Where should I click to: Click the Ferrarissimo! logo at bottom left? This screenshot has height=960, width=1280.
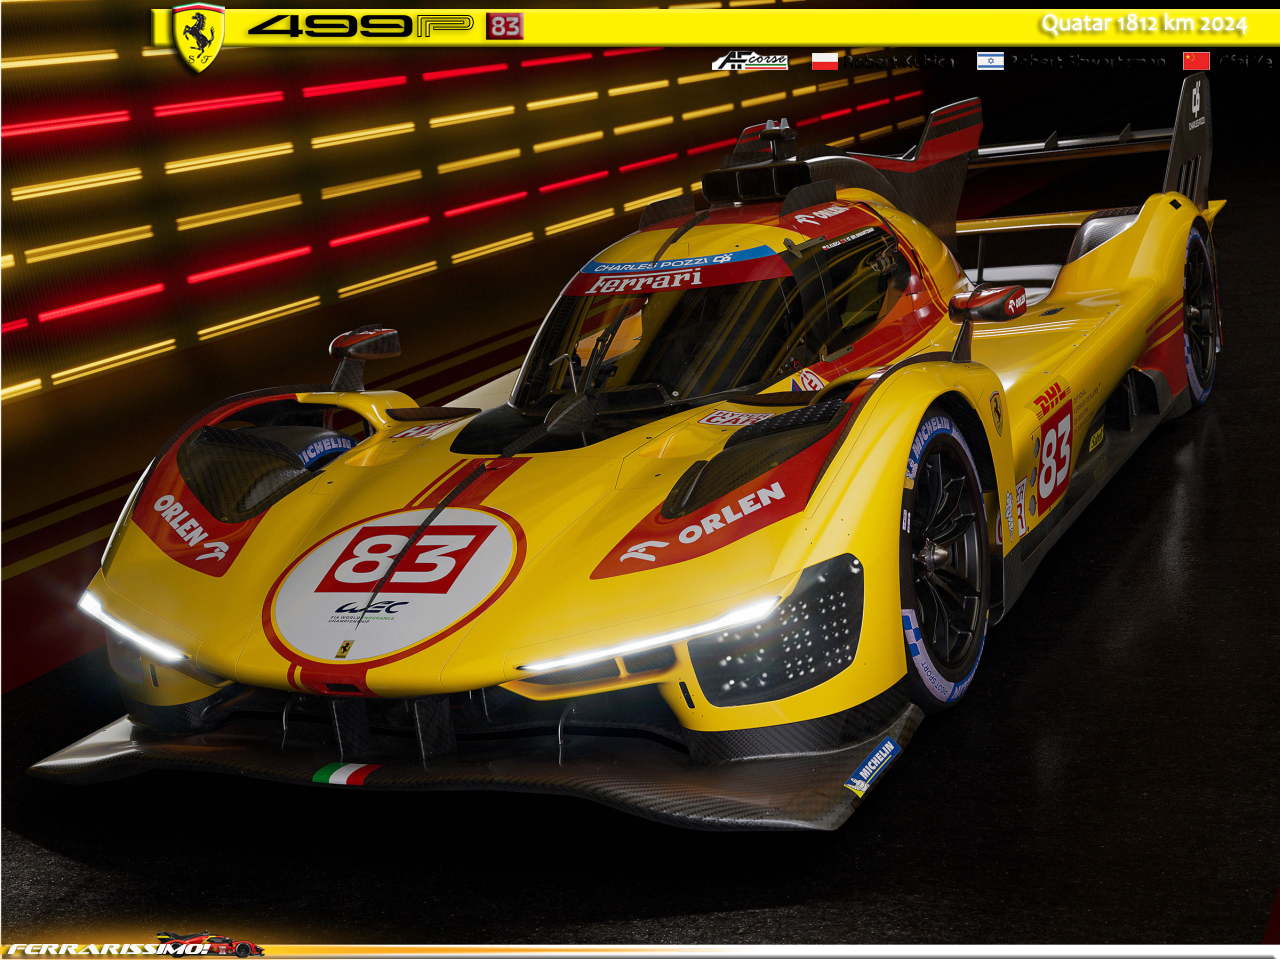point(108,948)
